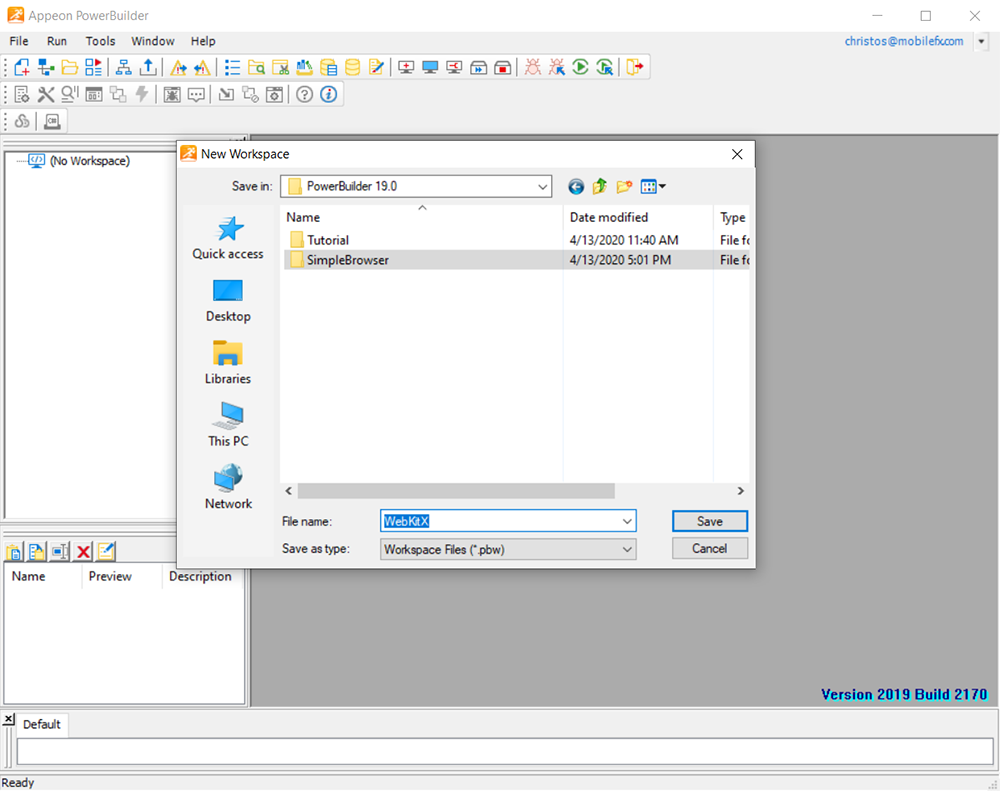Viewport: 1000px width, 791px height.
Task: Click the Edit file pencil toolbar icon
Action: [376, 67]
